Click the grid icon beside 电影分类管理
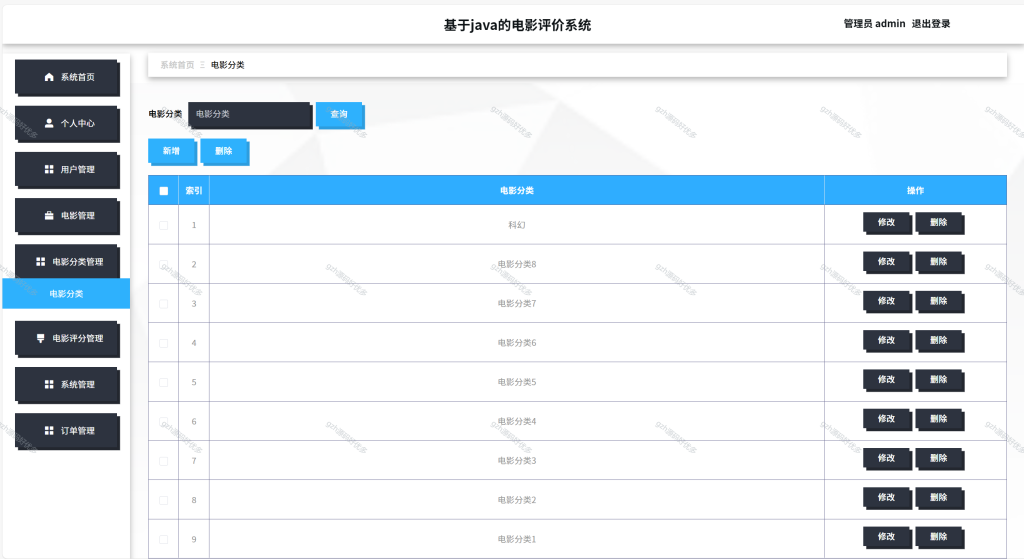This screenshot has height=559, width=1024. (40, 261)
